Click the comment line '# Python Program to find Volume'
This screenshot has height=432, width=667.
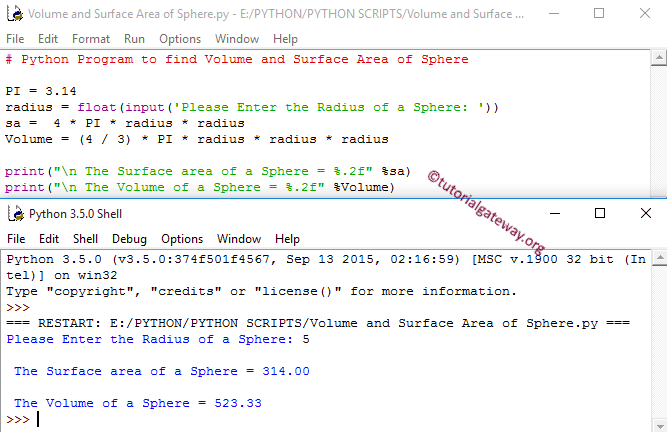[x=237, y=59]
